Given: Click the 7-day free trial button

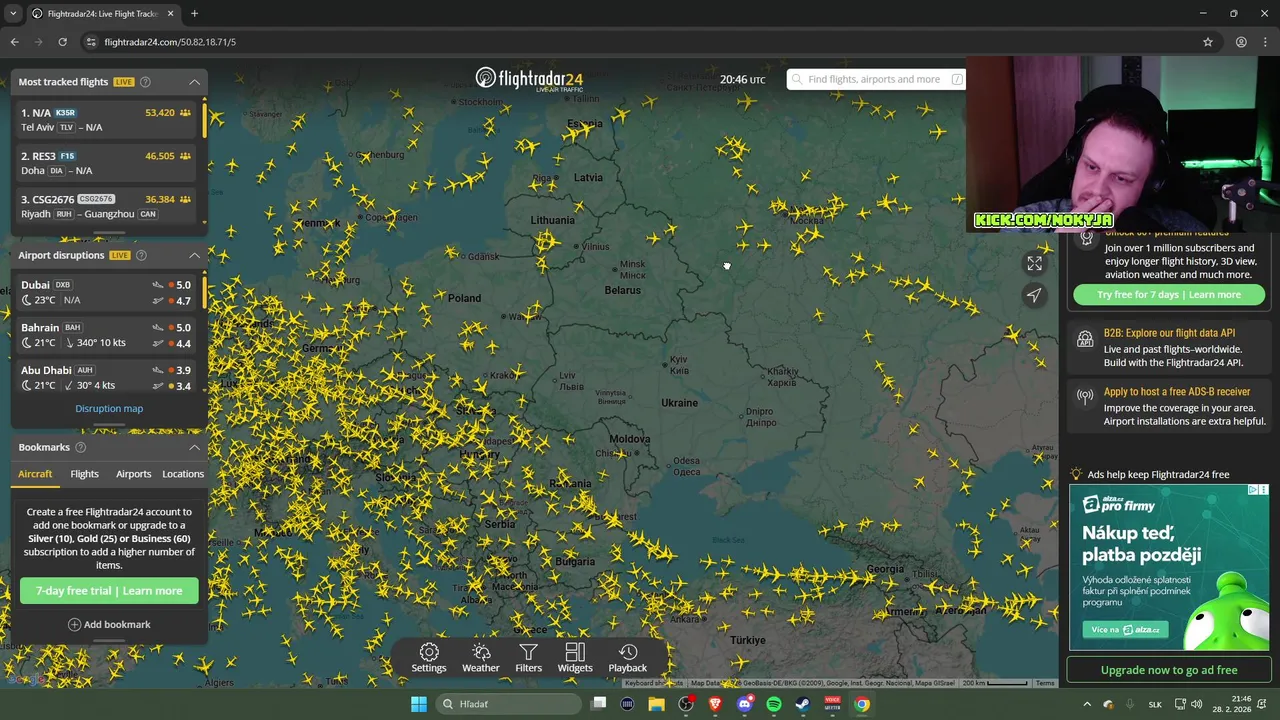Looking at the screenshot, I should pyautogui.click(x=109, y=591).
